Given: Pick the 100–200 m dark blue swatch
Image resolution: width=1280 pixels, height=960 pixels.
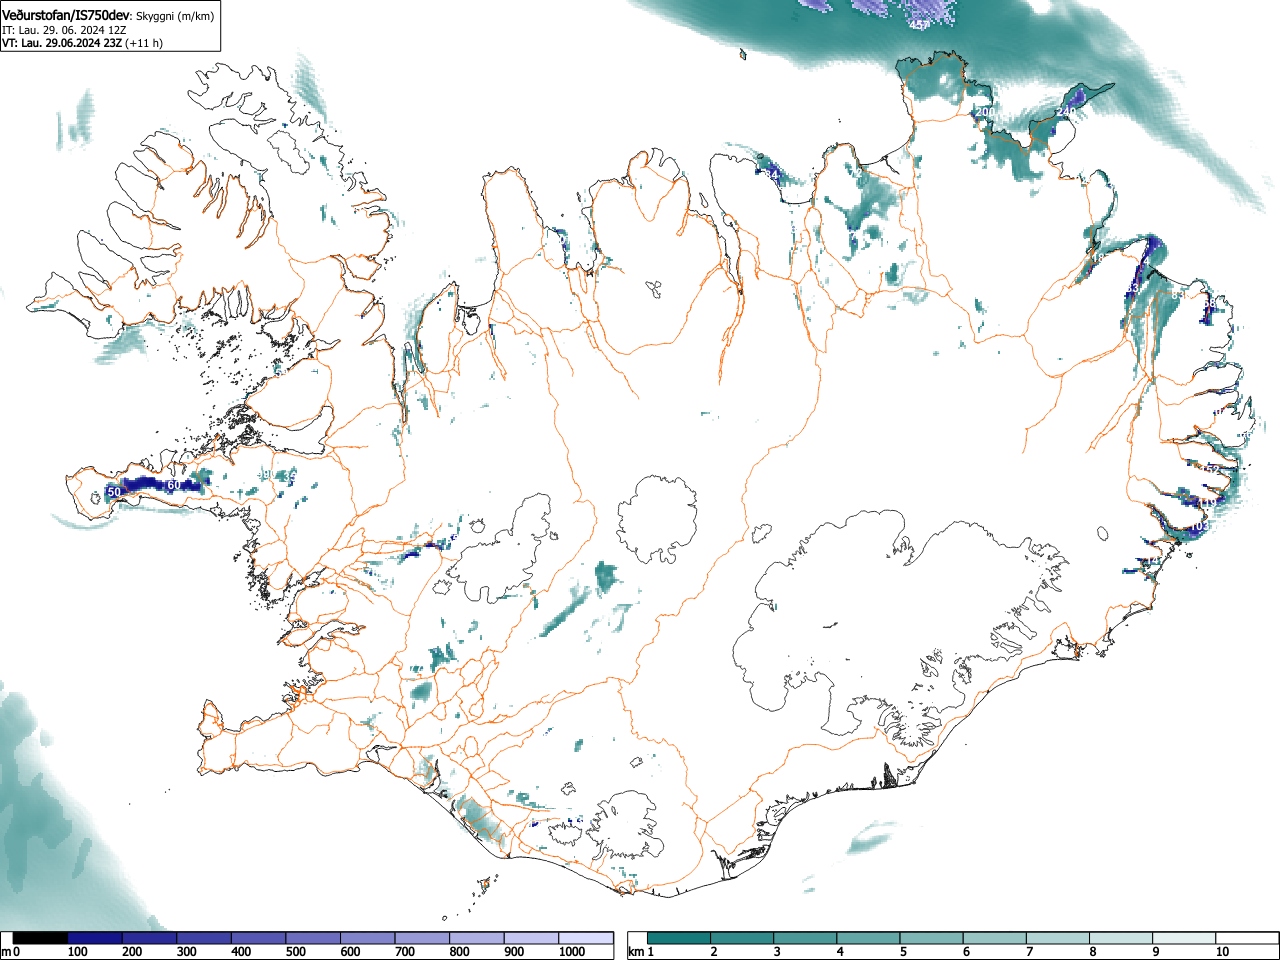Looking at the screenshot, I should [x=95, y=938].
